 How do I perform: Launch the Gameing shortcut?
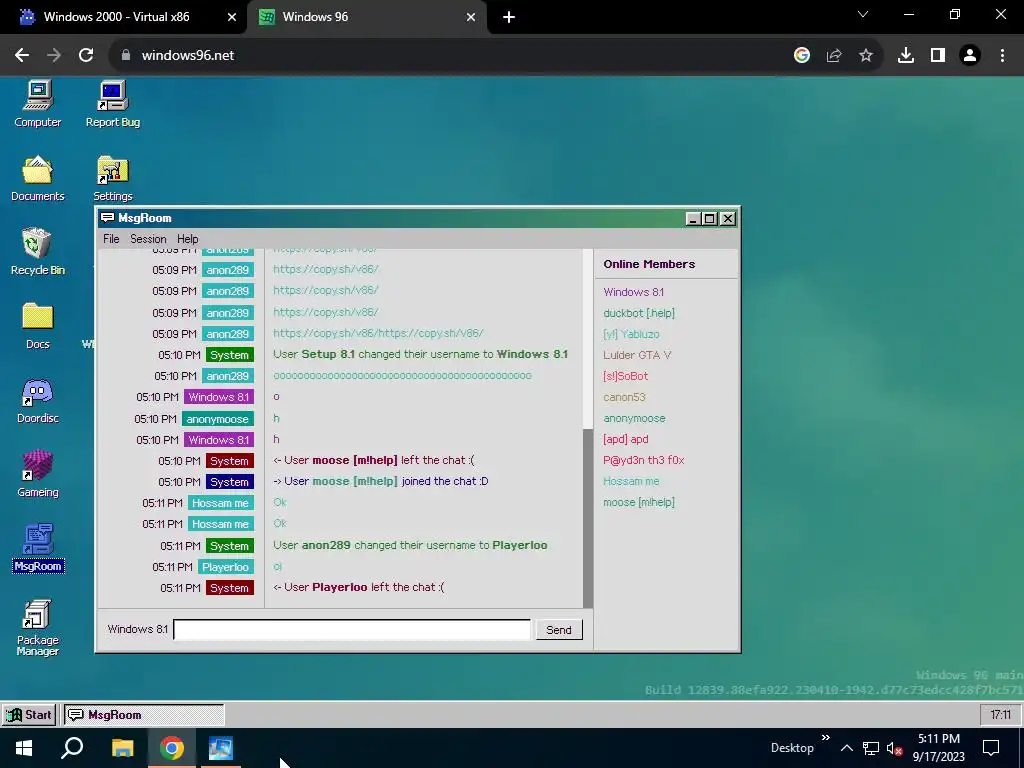tap(38, 473)
